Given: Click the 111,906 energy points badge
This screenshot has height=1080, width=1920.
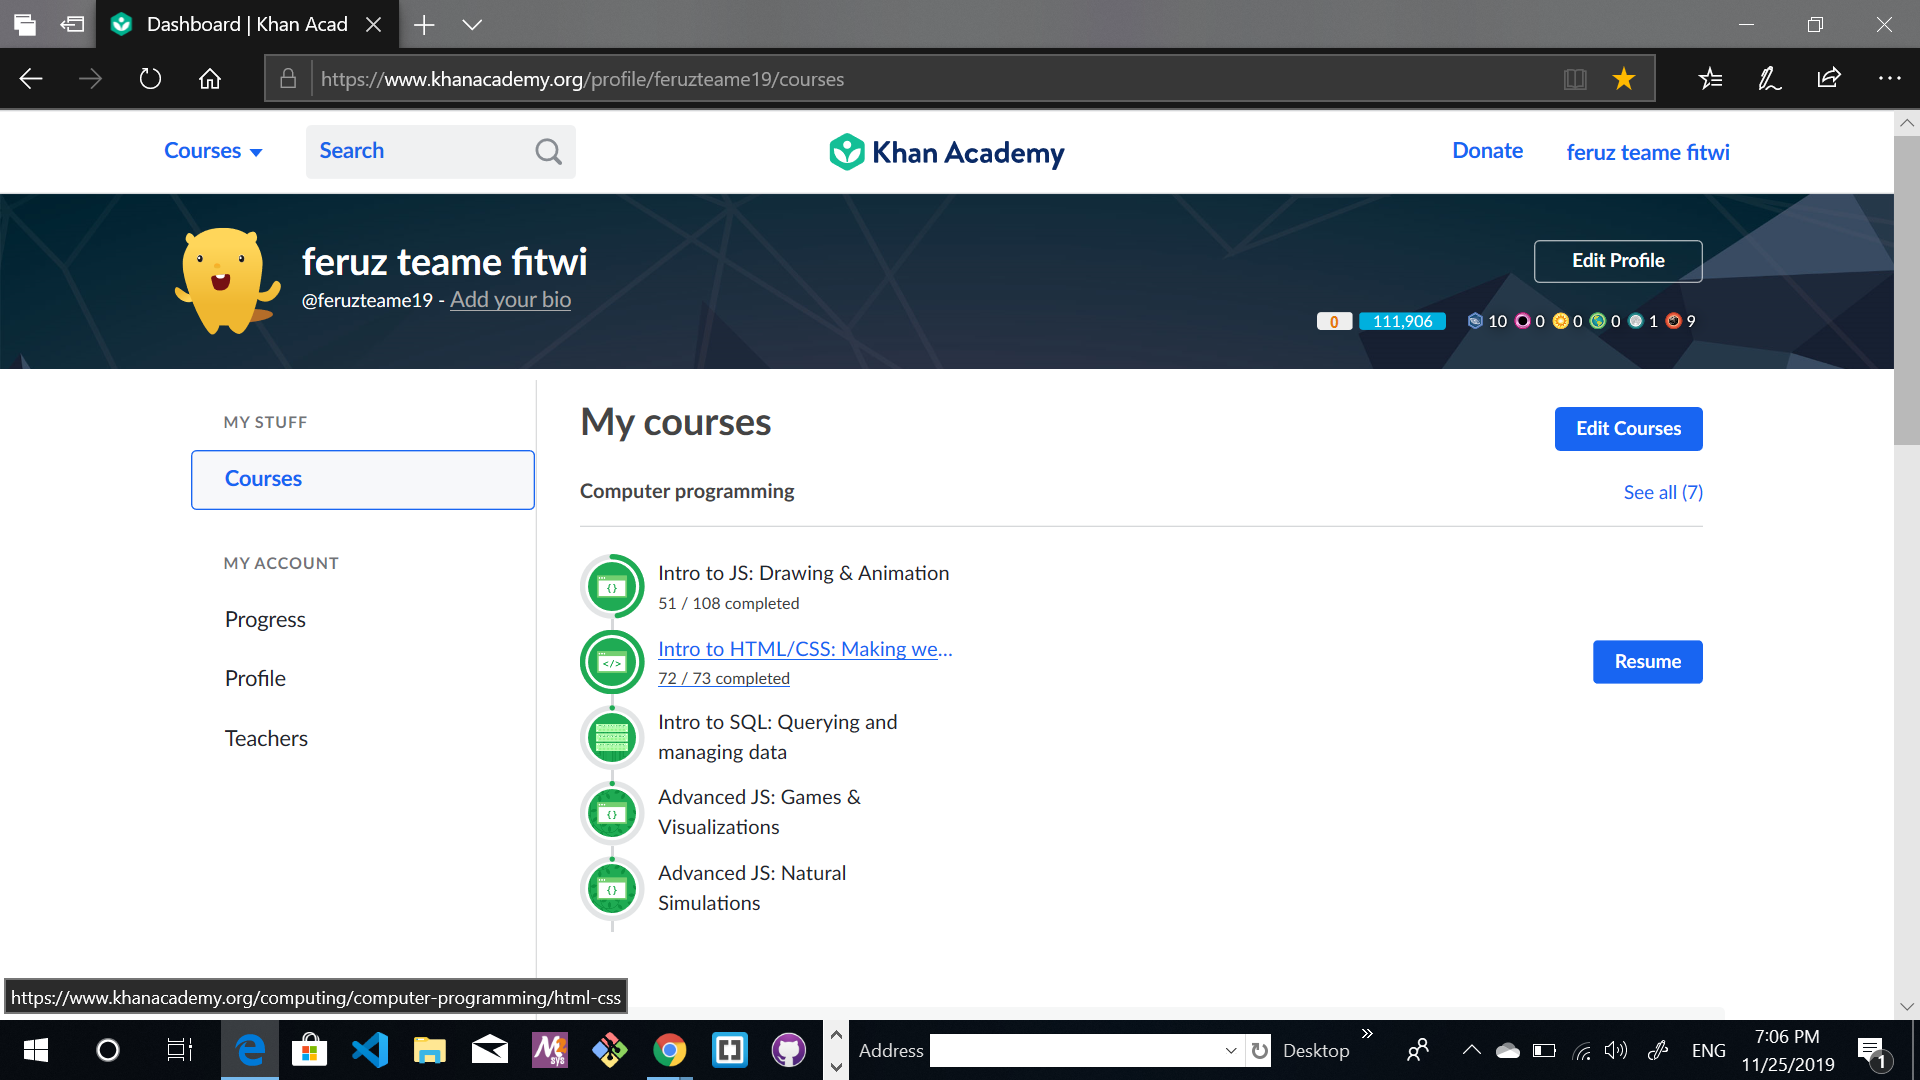Looking at the screenshot, I should (1402, 321).
